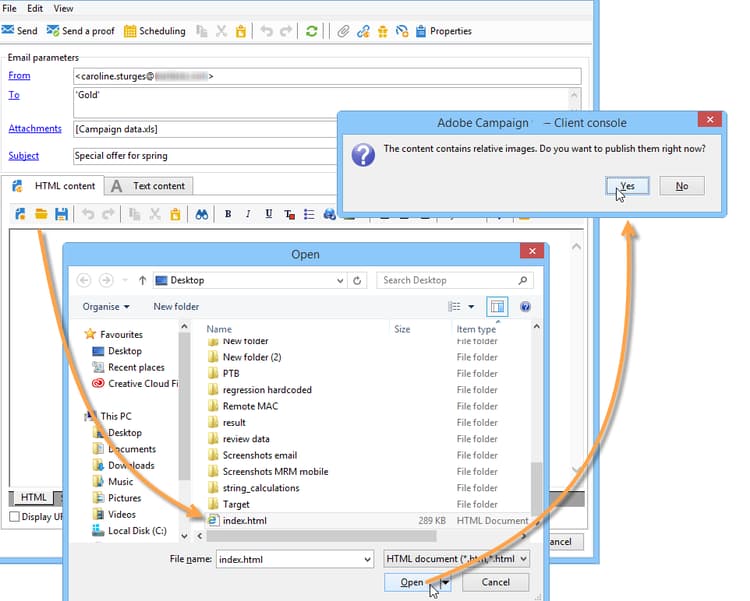Click the Open button in file dialog
The image size is (750, 601).
(412, 582)
